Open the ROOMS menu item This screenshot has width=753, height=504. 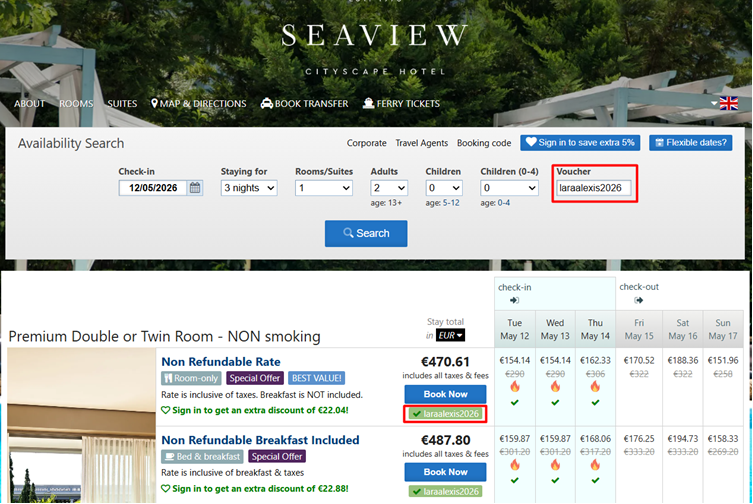point(76,104)
